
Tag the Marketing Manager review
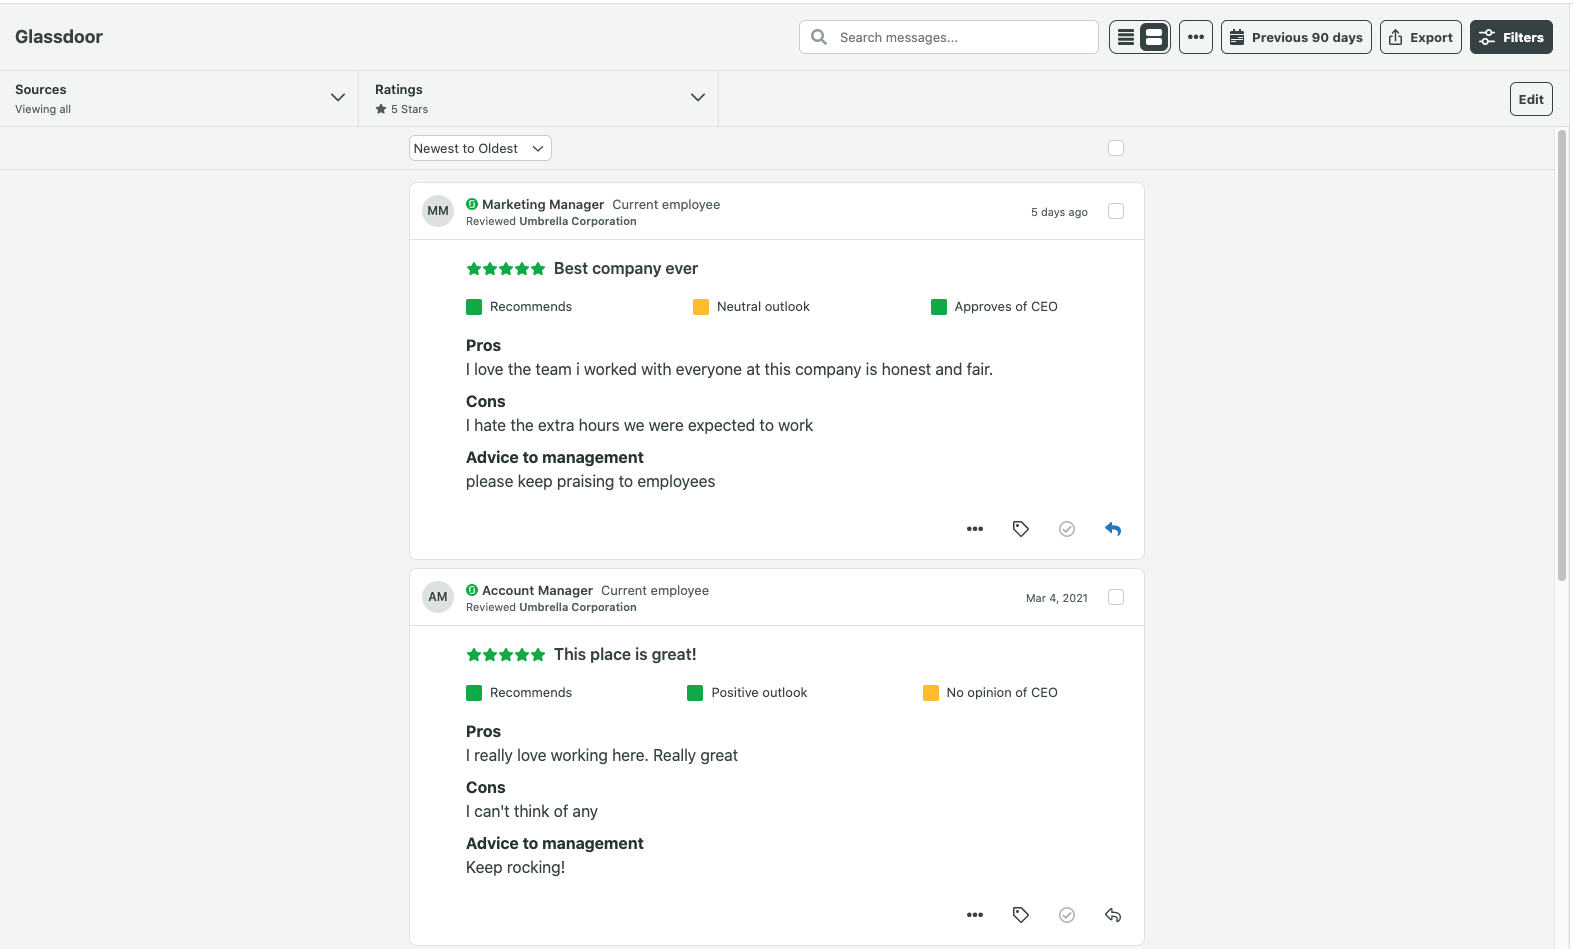[1020, 529]
